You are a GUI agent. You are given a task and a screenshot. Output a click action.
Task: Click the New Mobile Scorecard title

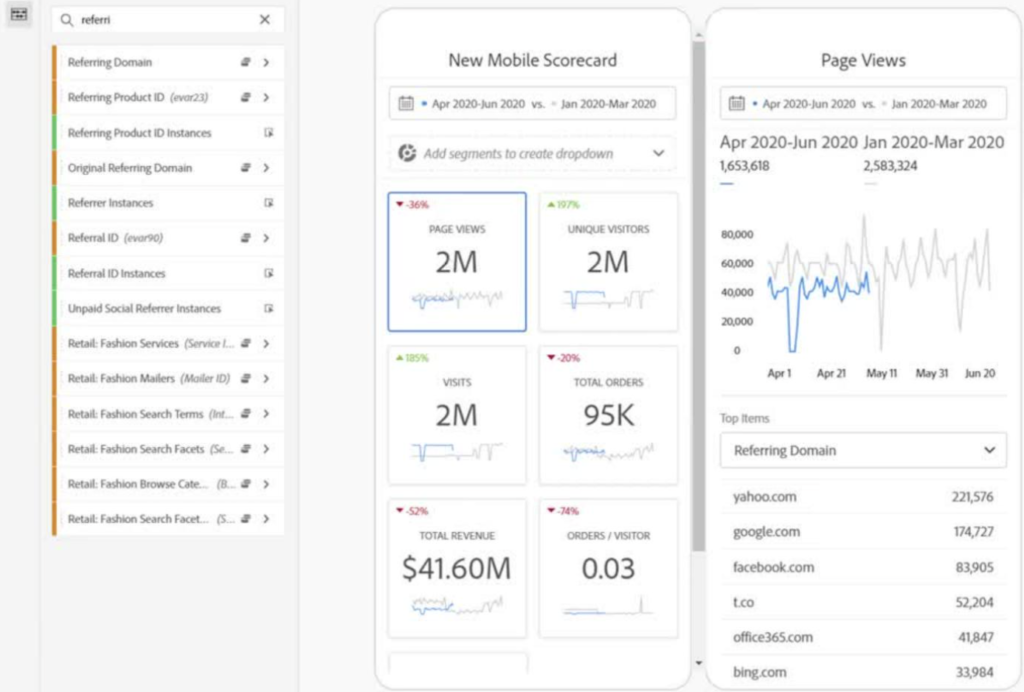click(532, 60)
